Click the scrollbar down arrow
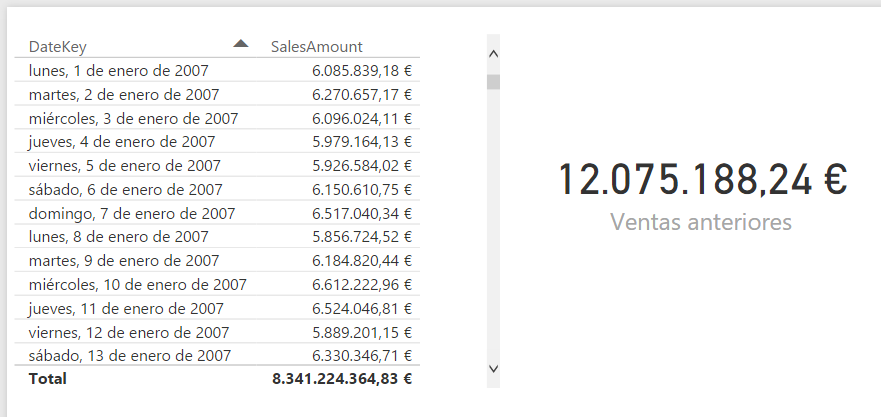881x417 pixels. coord(494,369)
